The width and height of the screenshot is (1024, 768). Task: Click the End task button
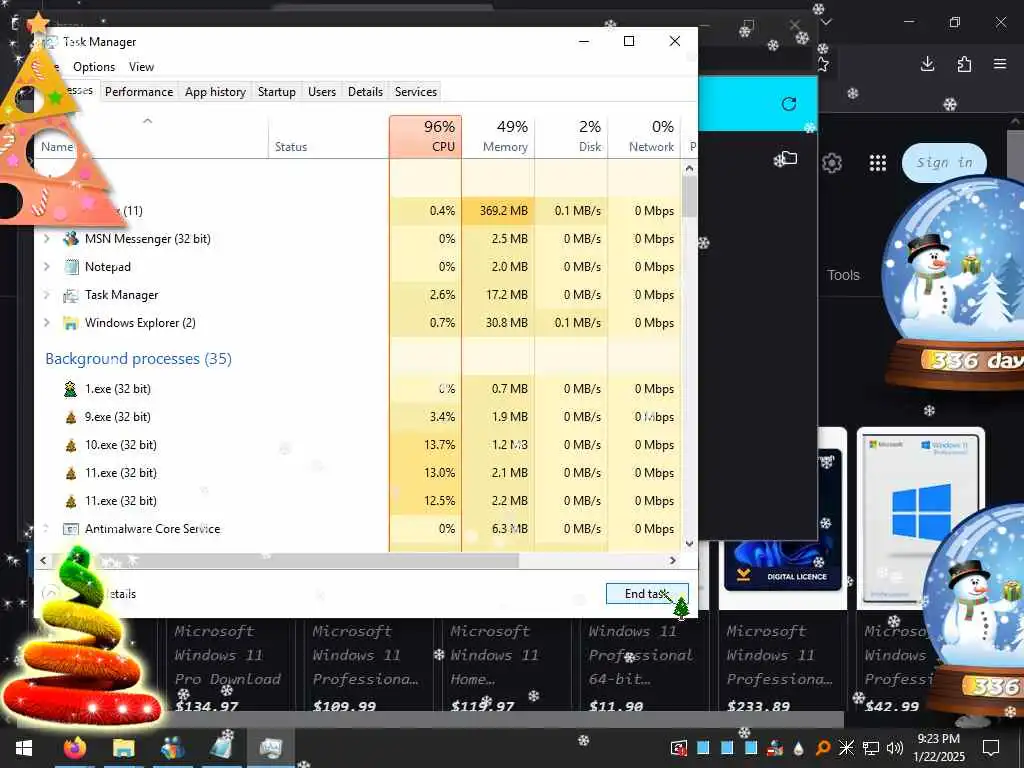click(647, 594)
